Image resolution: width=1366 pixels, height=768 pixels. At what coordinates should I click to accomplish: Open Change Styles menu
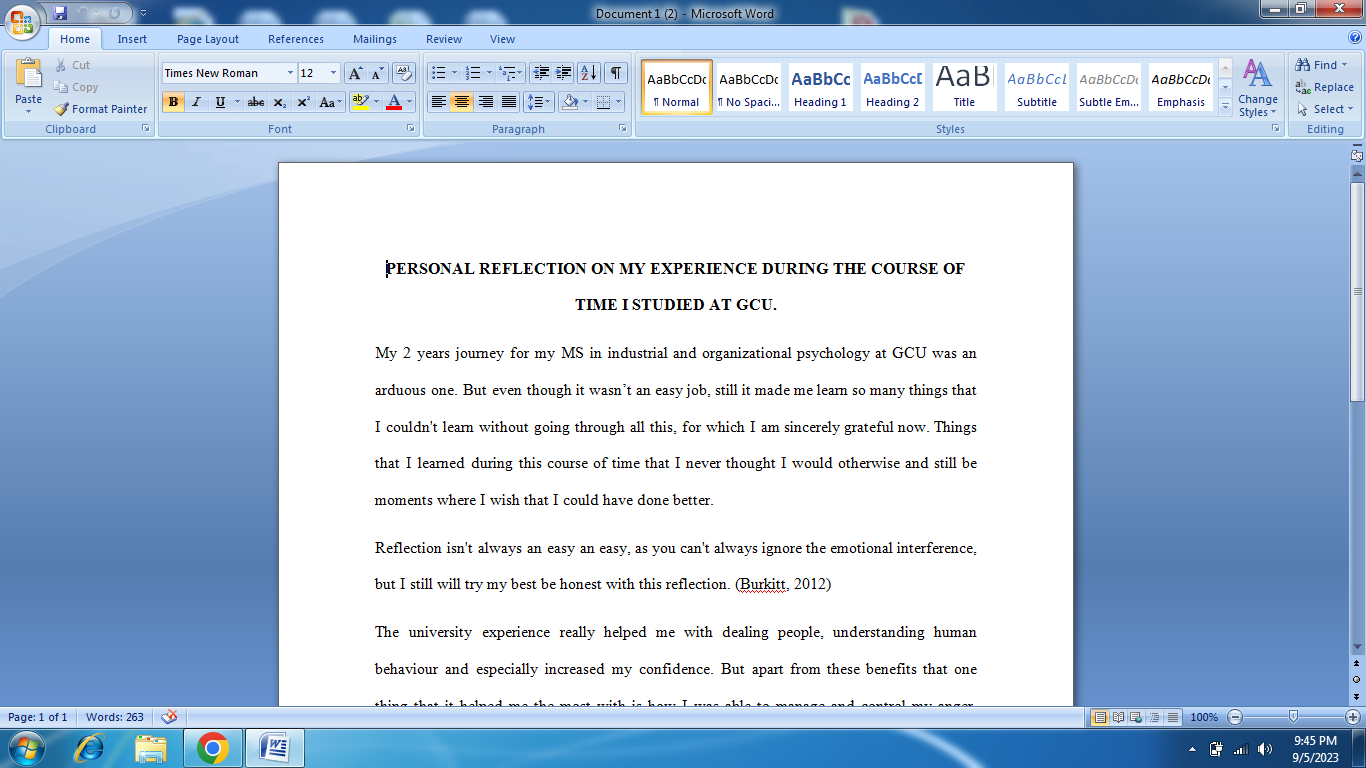click(x=1257, y=88)
